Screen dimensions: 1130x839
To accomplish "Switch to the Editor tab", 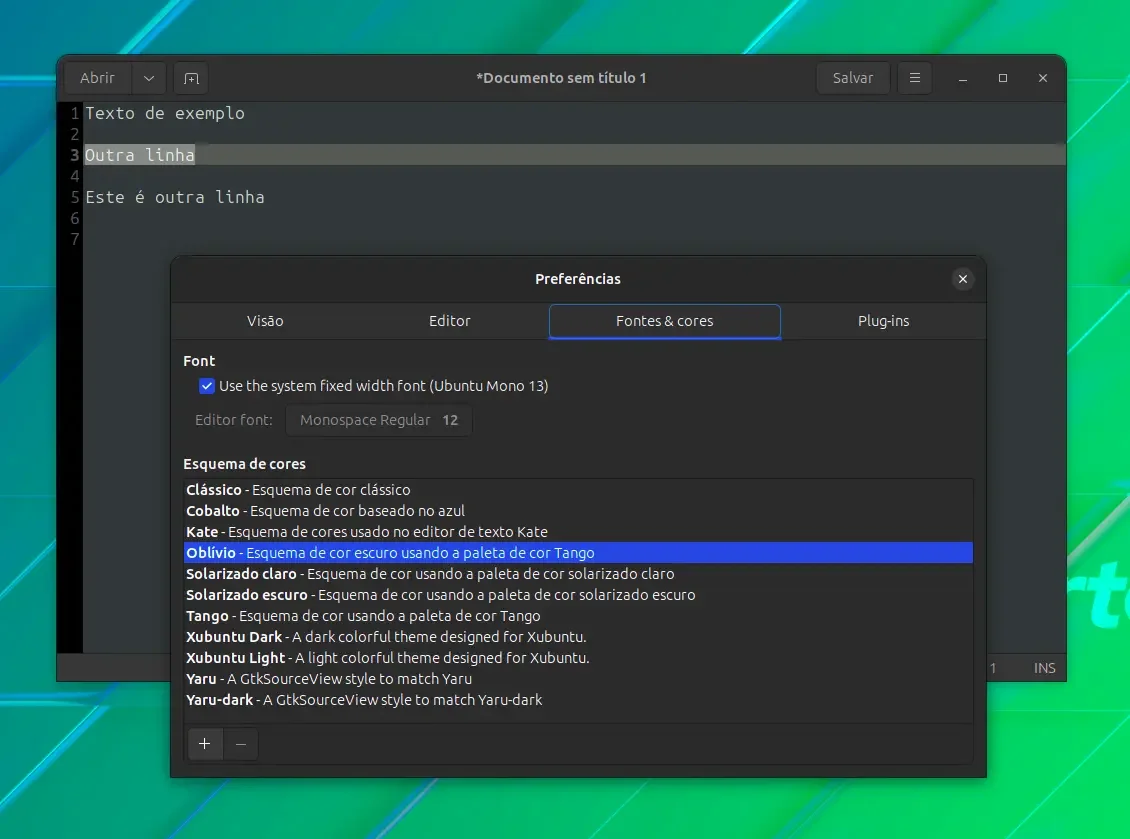I will pos(450,321).
